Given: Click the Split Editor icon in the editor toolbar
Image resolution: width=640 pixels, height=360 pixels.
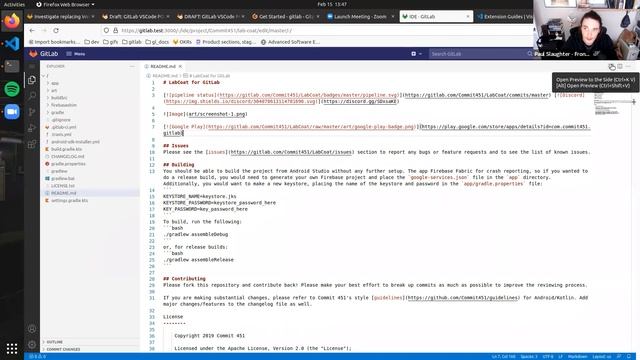Looking at the screenshot, I should pyautogui.click(x=620, y=66).
